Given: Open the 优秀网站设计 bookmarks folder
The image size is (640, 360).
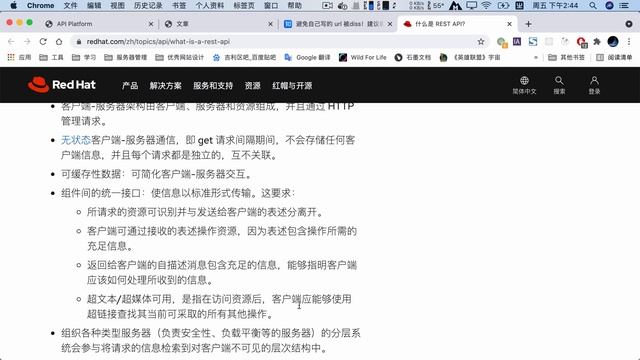Looking at the screenshot, I should pos(179,57).
